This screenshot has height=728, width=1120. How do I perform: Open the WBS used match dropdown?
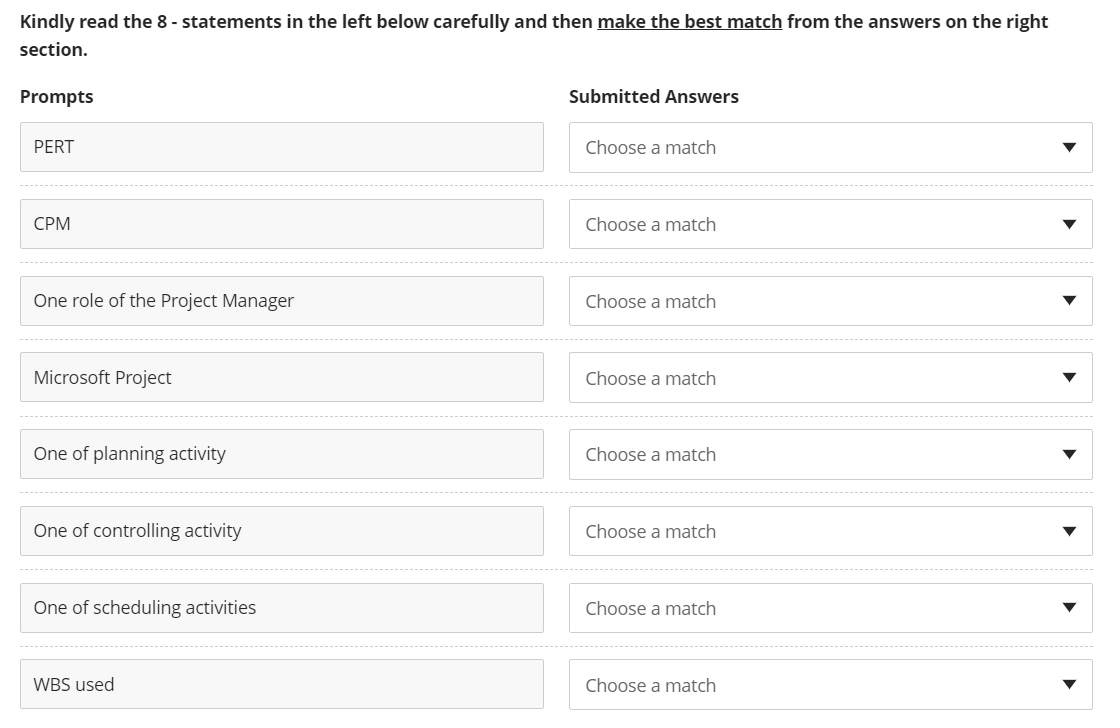click(x=830, y=685)
